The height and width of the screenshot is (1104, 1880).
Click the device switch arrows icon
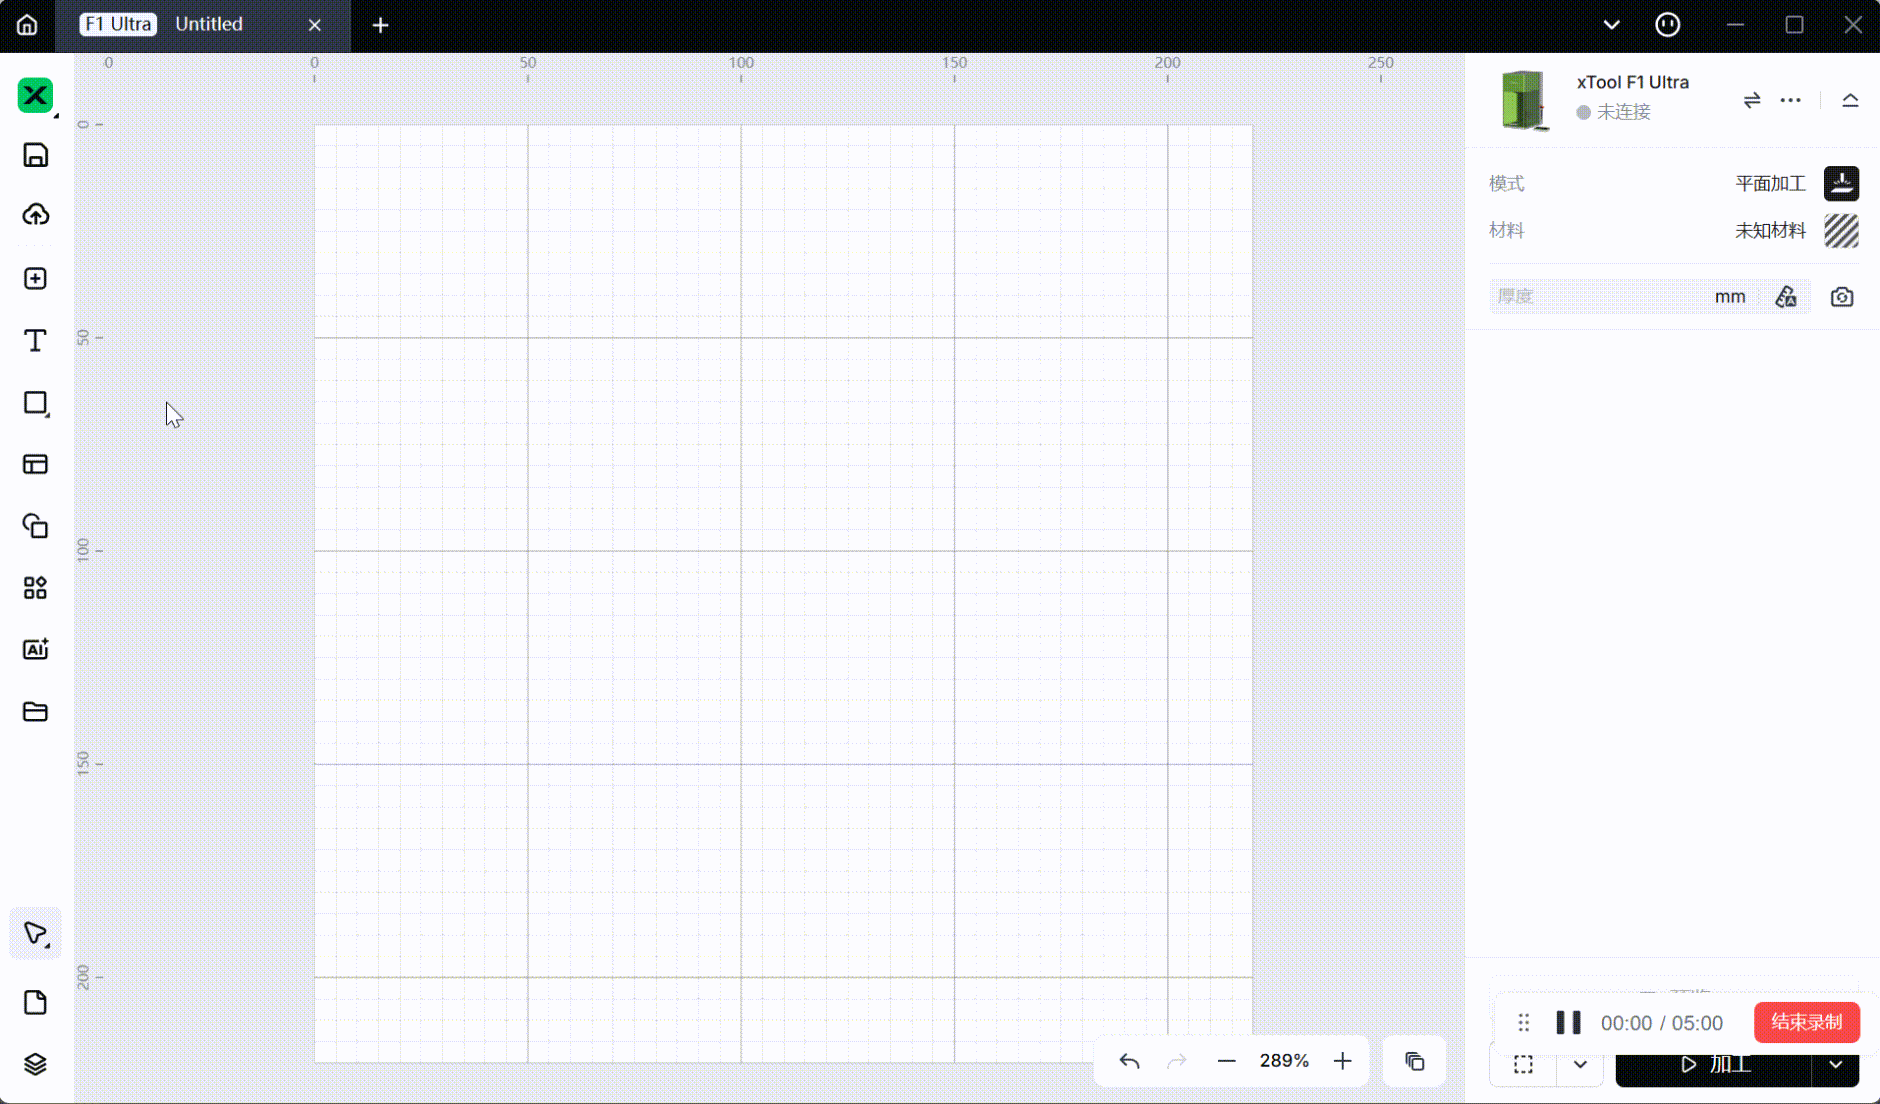pos(1751,100)
